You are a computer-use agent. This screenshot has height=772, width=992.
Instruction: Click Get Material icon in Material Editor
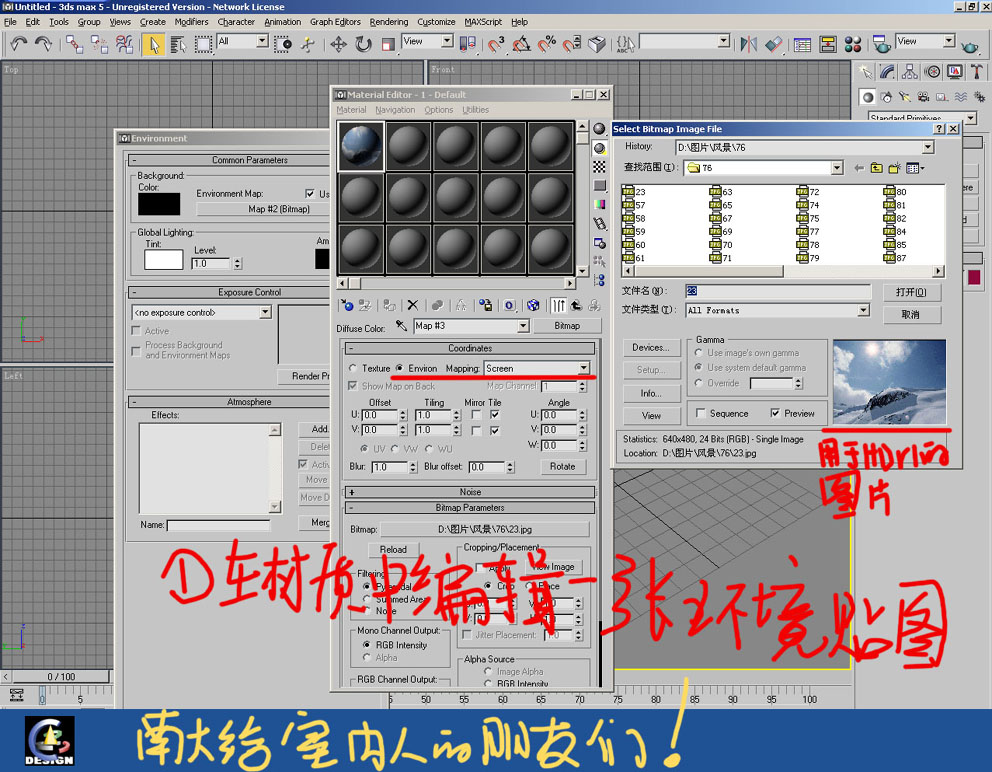click(347, 306)
